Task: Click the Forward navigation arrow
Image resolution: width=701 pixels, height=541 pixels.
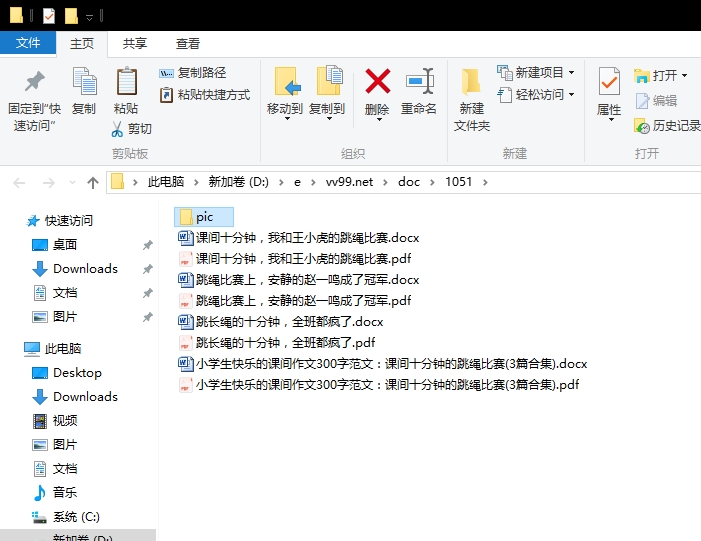Action: (48, 183)
